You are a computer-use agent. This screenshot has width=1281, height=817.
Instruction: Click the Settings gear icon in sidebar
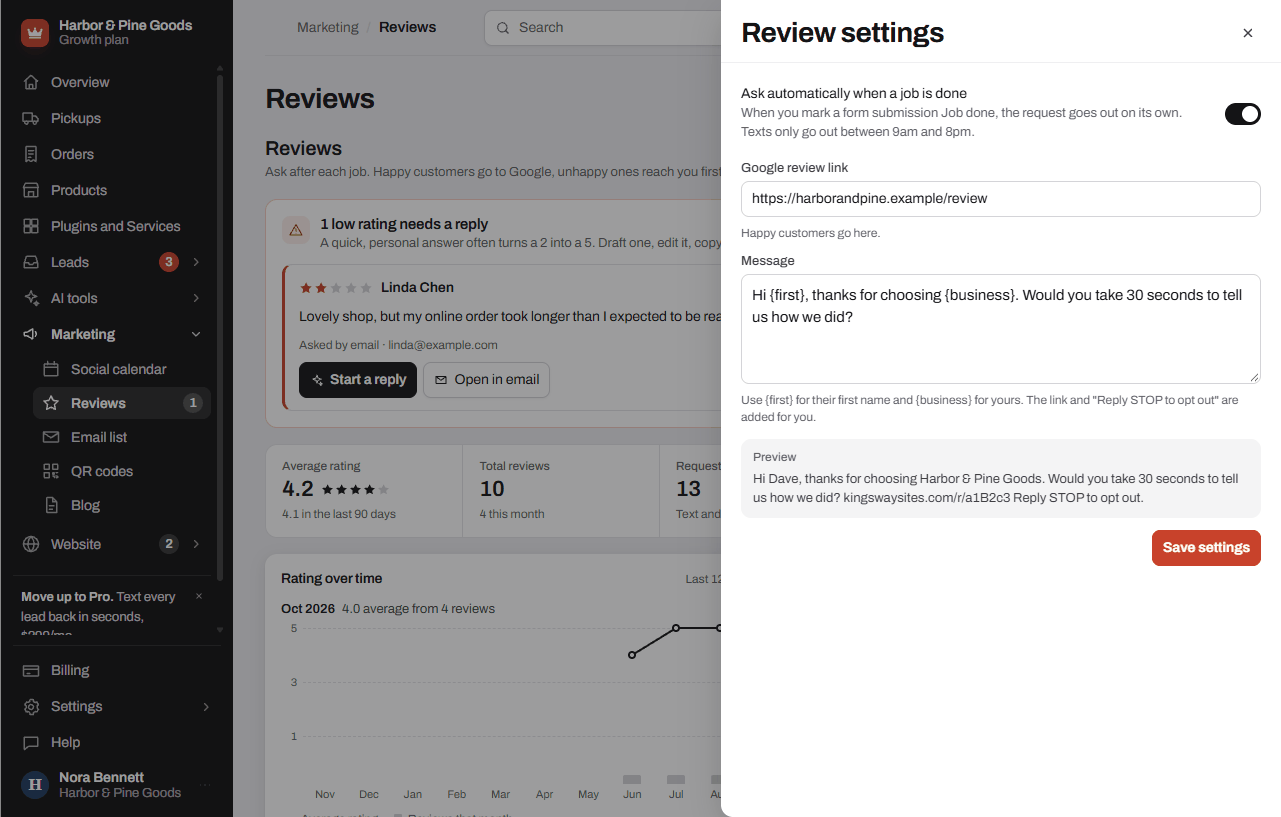tap(31, 706)
